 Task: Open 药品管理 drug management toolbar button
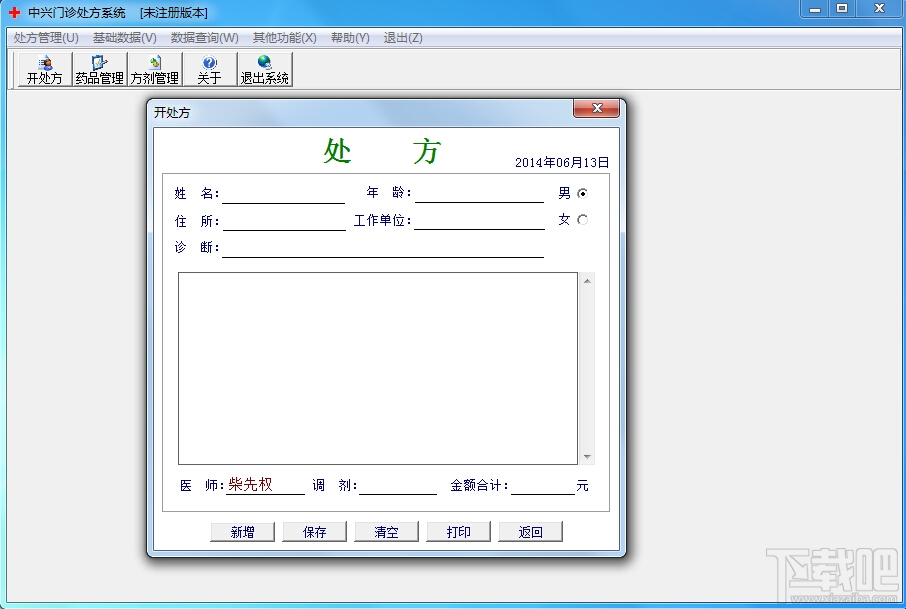coord(99,69)
